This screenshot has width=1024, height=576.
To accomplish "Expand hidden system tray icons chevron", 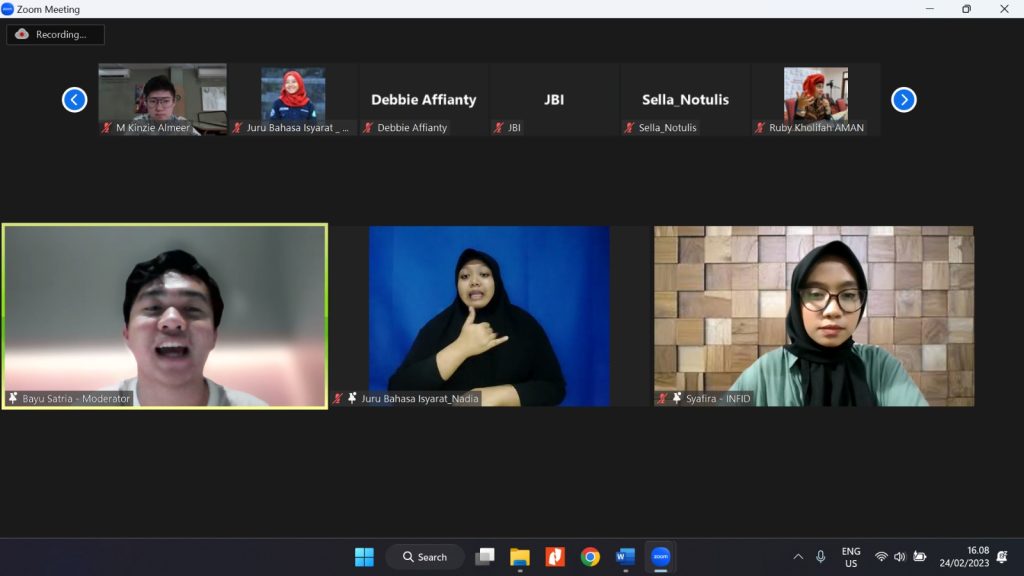I will (x=798, y=557).
